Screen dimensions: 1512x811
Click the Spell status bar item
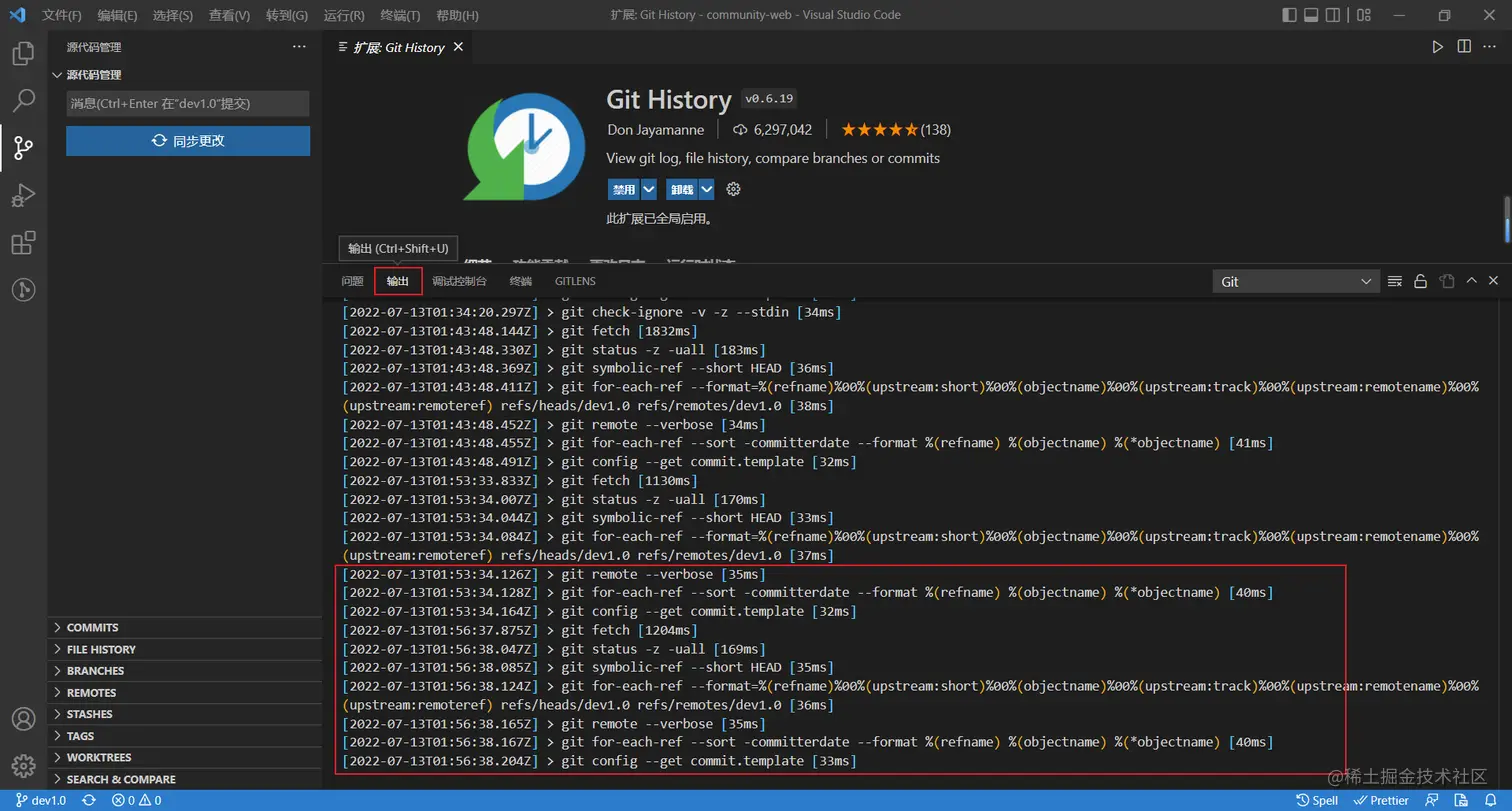[x=1317, y=801]
